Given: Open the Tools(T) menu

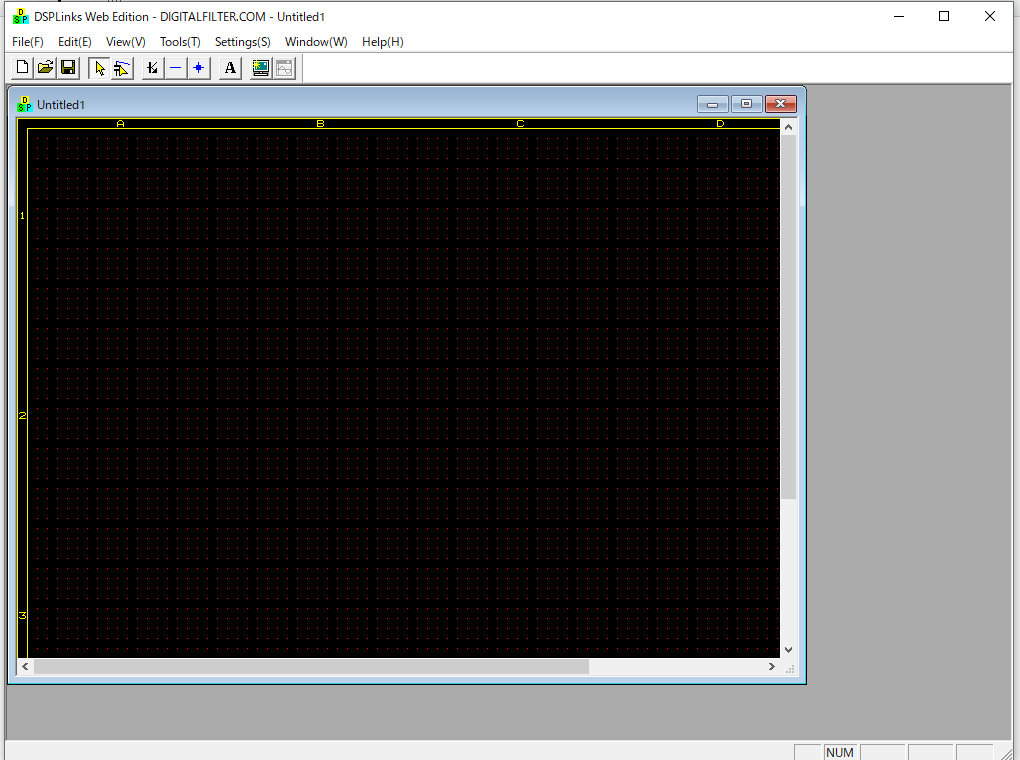Looking at the screenshot, I should (x=180, y=42).
